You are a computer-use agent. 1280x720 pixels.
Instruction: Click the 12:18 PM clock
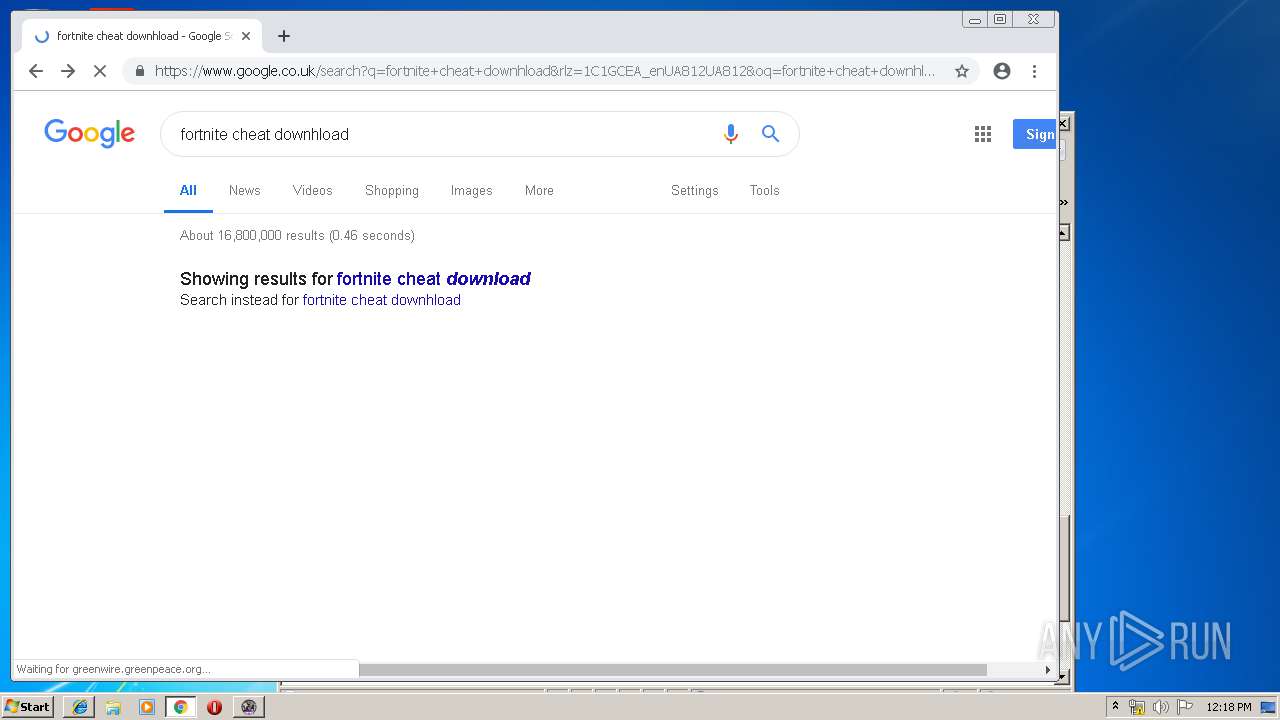1228,707
